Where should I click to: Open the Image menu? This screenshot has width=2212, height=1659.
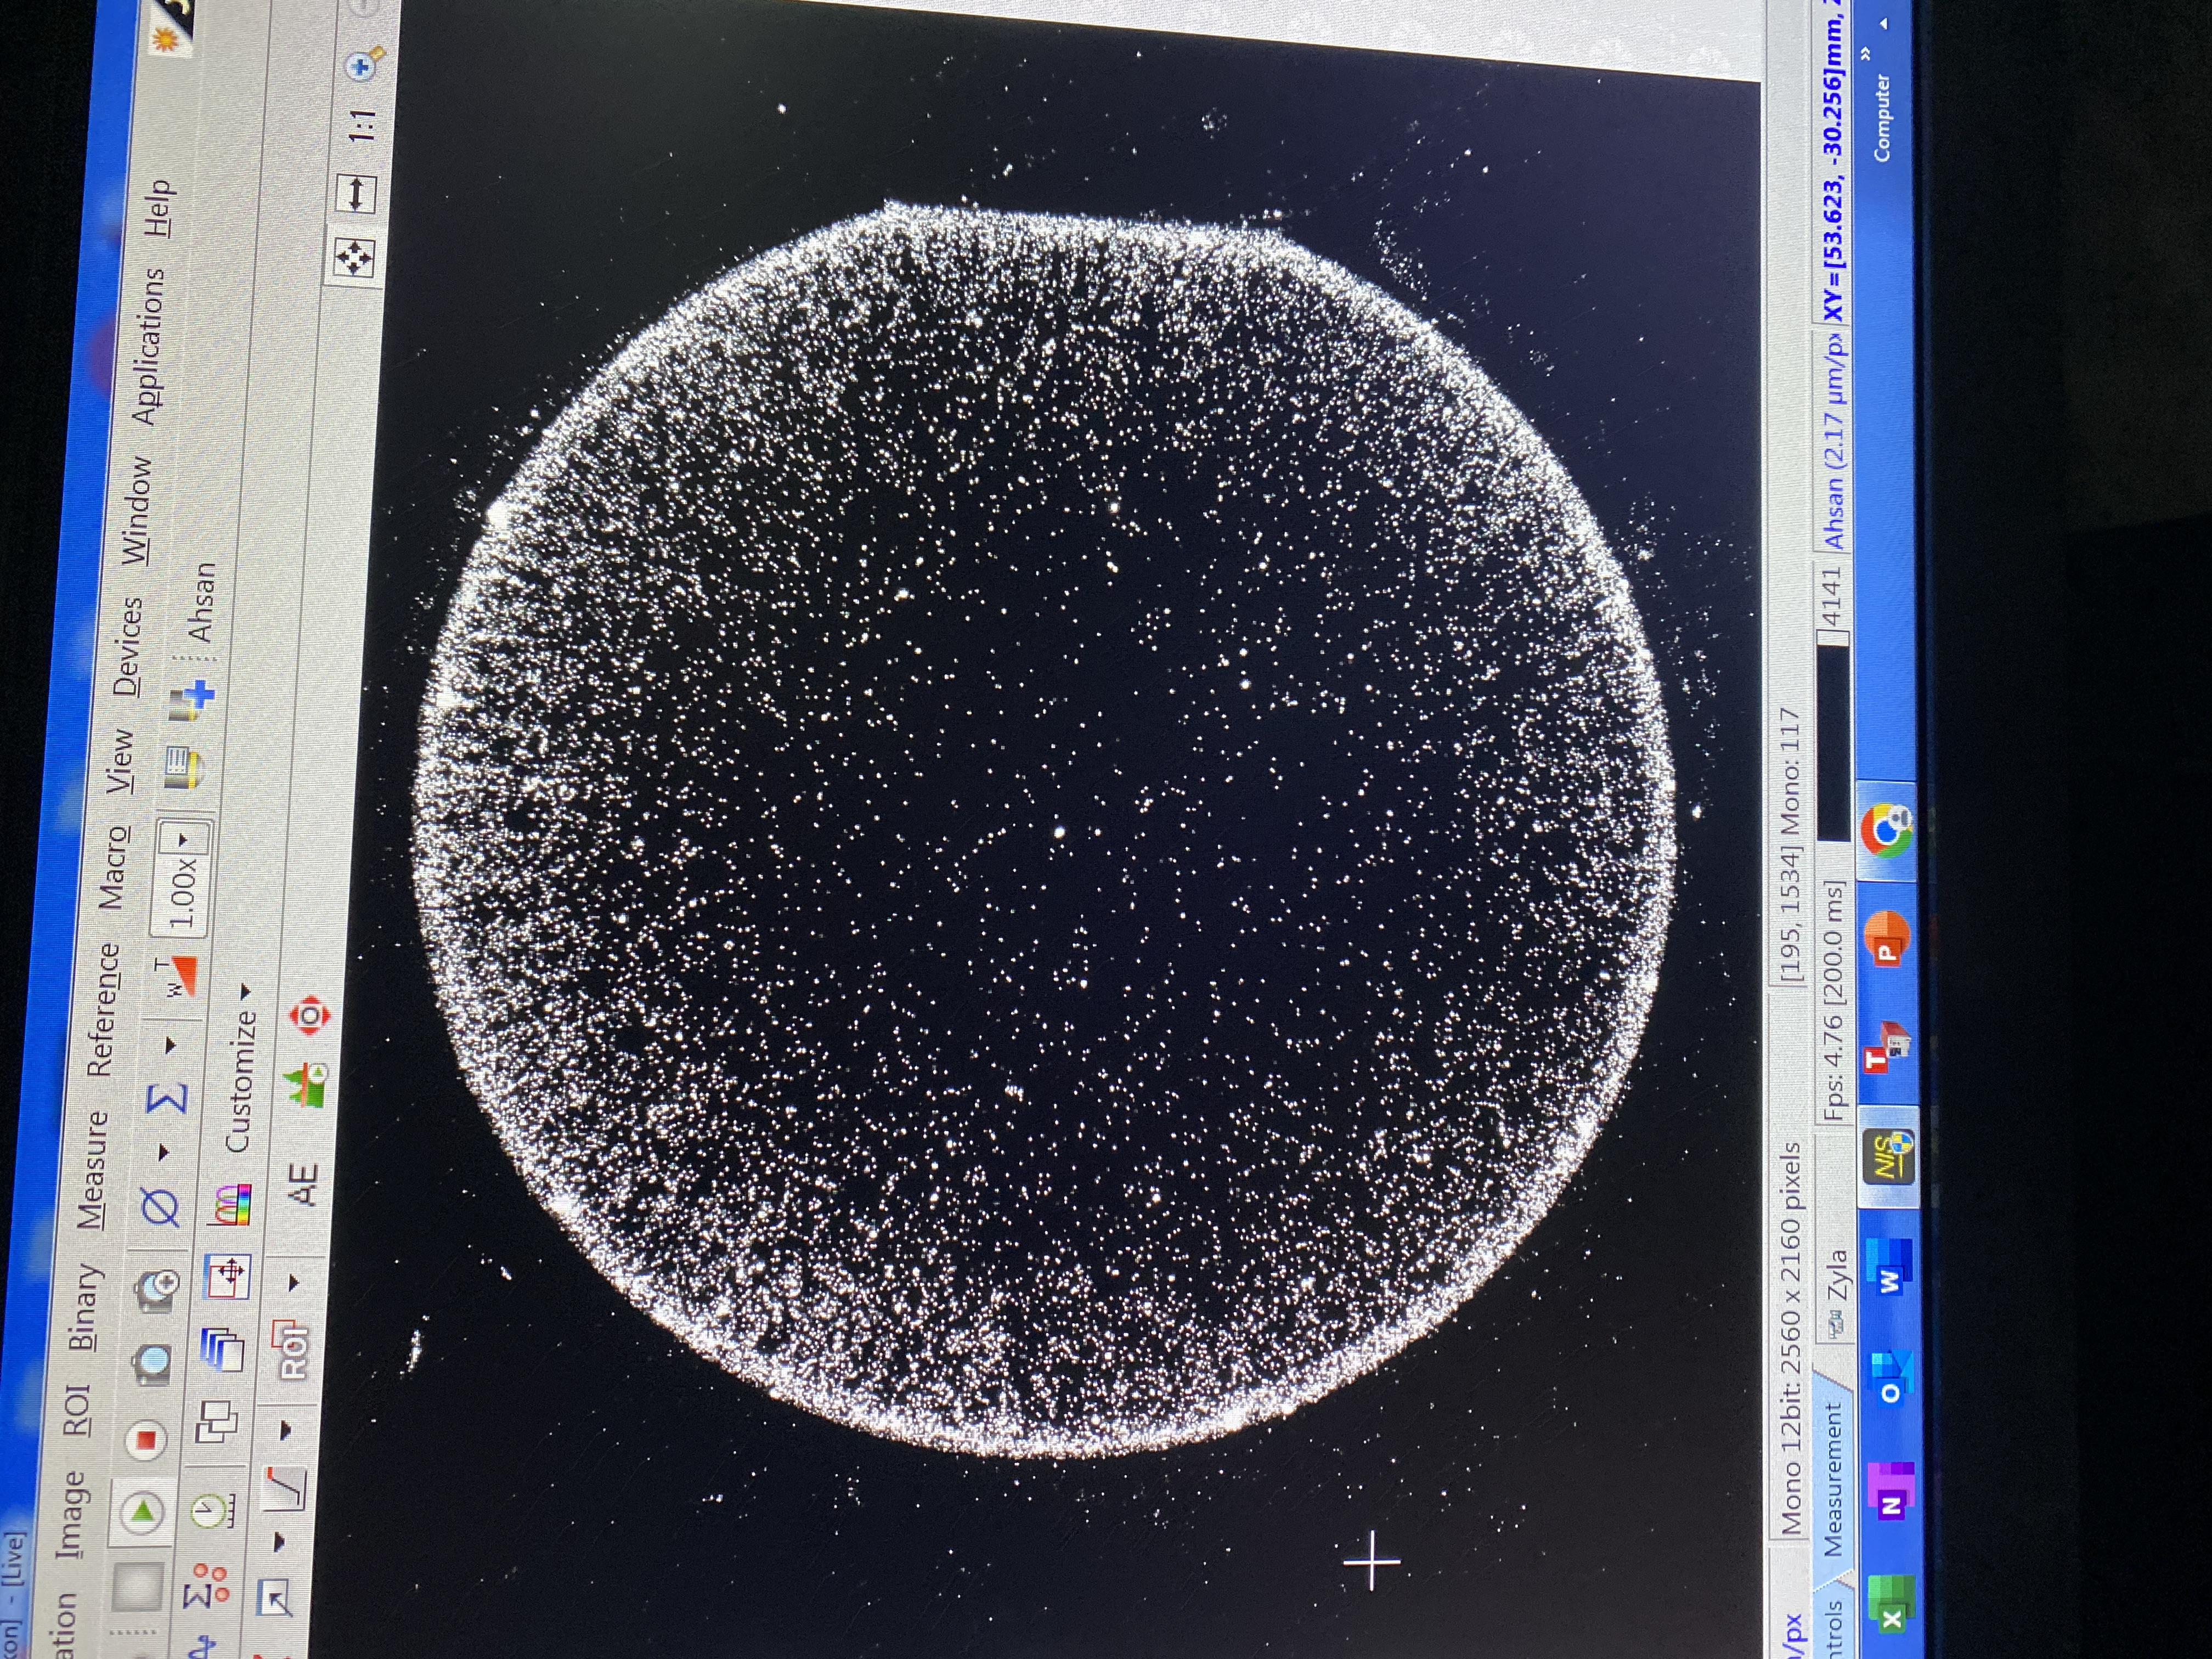point(74,1514)
